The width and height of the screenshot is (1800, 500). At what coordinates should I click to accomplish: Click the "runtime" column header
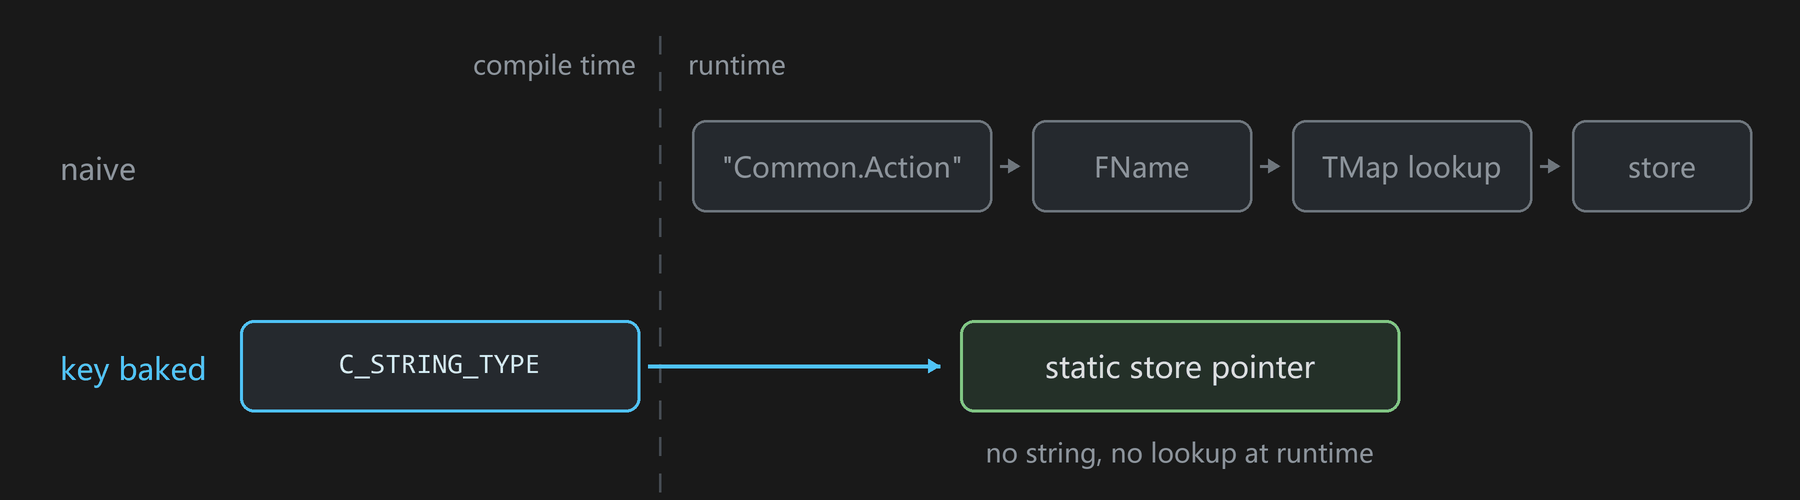[737, 66]
